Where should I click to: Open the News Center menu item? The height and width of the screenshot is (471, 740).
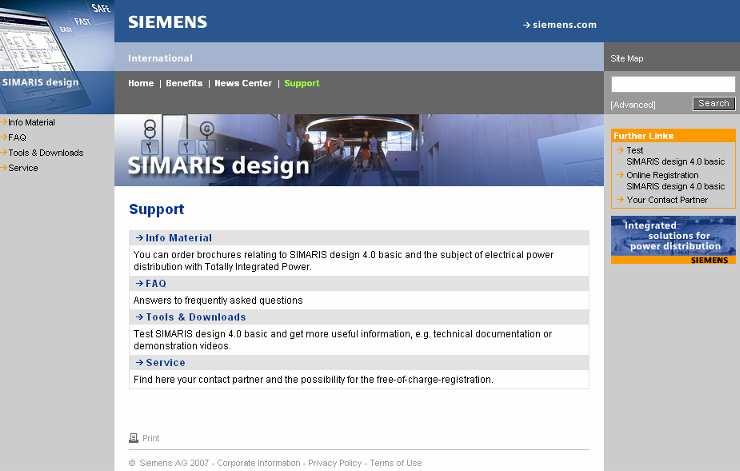pos(243,83)
